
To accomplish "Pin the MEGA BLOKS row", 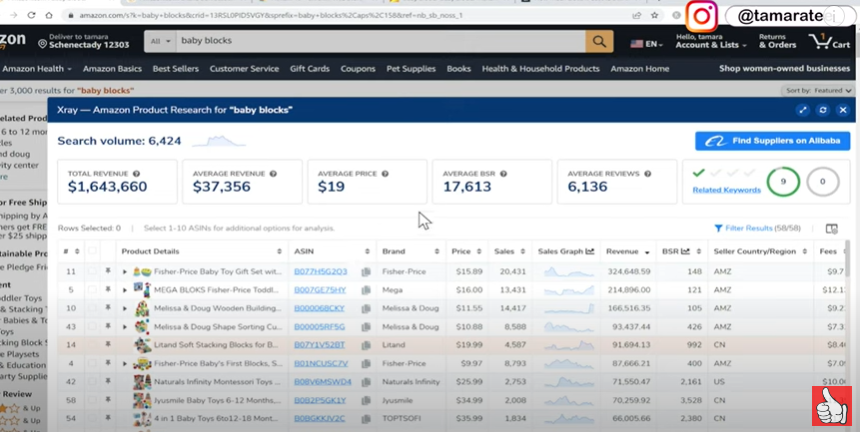I will pos(108,289).
